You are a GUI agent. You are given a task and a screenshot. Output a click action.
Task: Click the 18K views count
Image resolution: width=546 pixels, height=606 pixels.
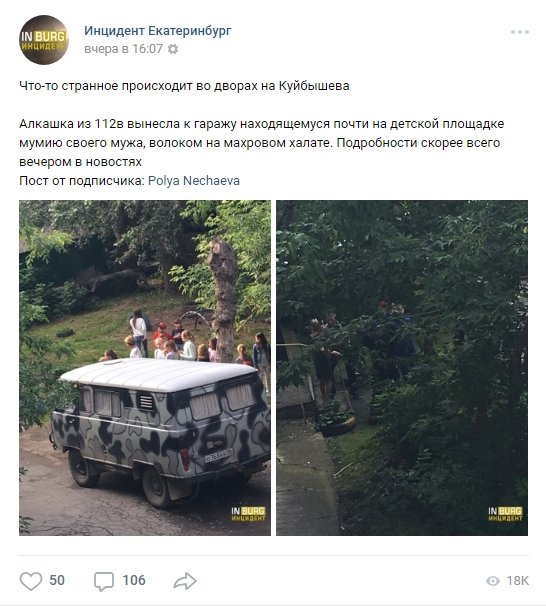517,580
